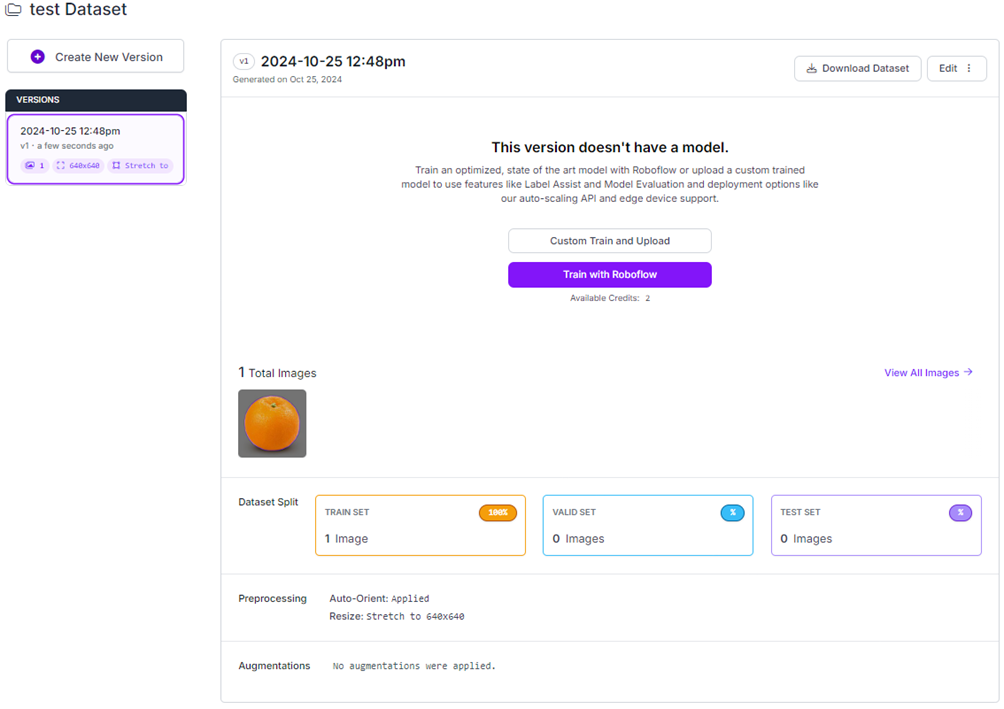The width and height of the screenshot is (1004, 709).
Task: Click the blue percent badge on Valid Set
Action: (733, 512)
